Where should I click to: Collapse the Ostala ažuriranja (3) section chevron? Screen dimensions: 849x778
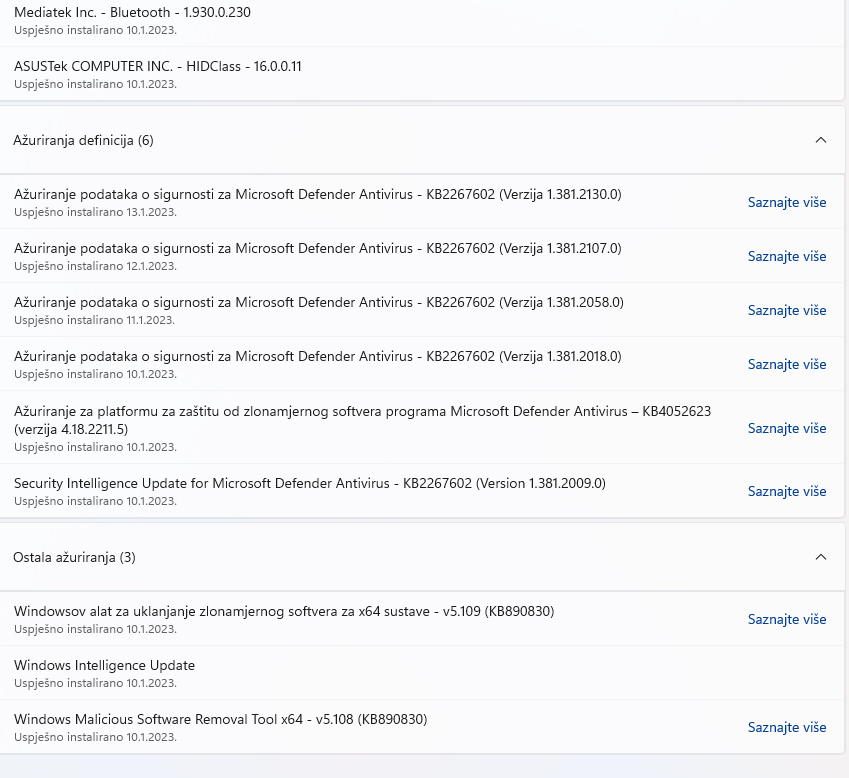[820, 557]
